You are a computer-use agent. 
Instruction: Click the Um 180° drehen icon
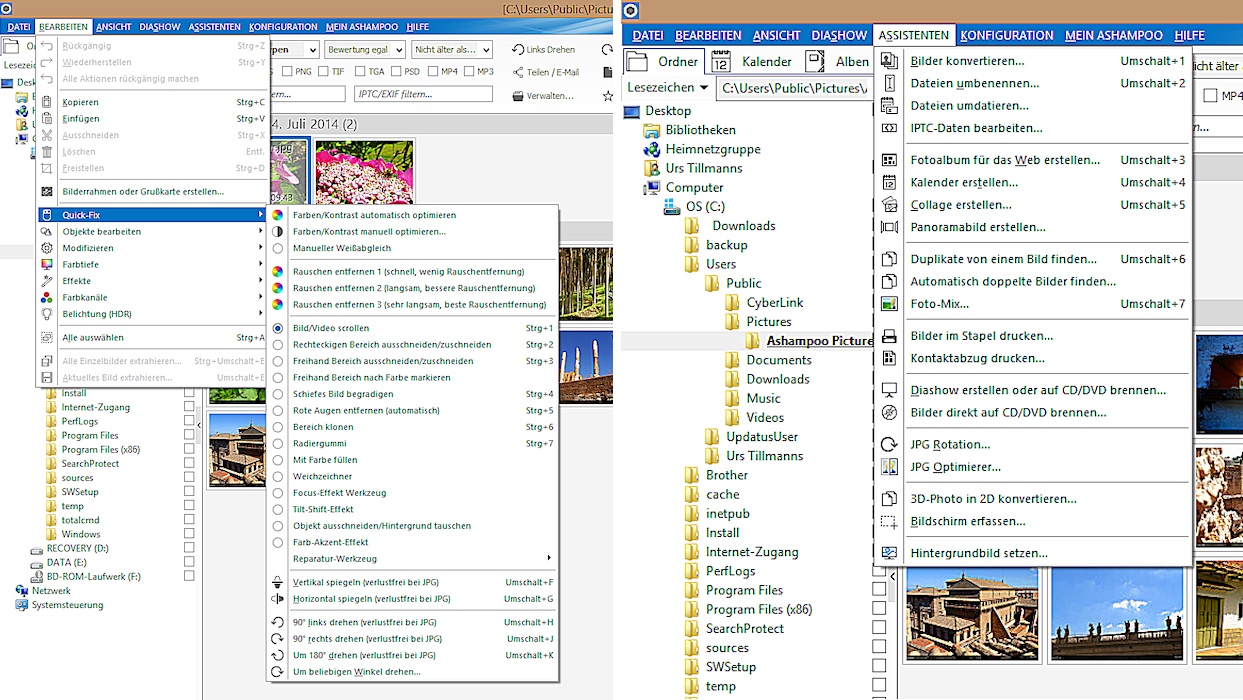(278, 655)
